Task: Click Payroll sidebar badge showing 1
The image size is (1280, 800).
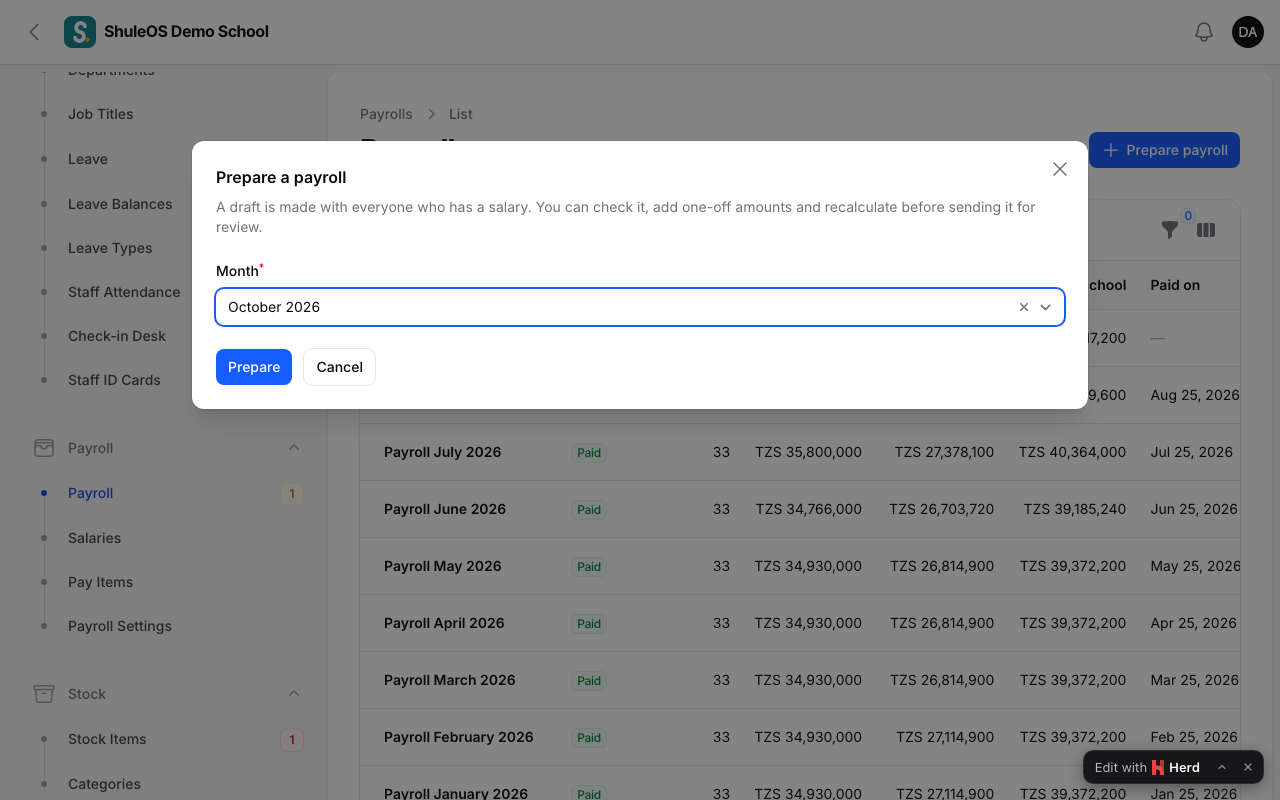Action: [x=292, y=493]
